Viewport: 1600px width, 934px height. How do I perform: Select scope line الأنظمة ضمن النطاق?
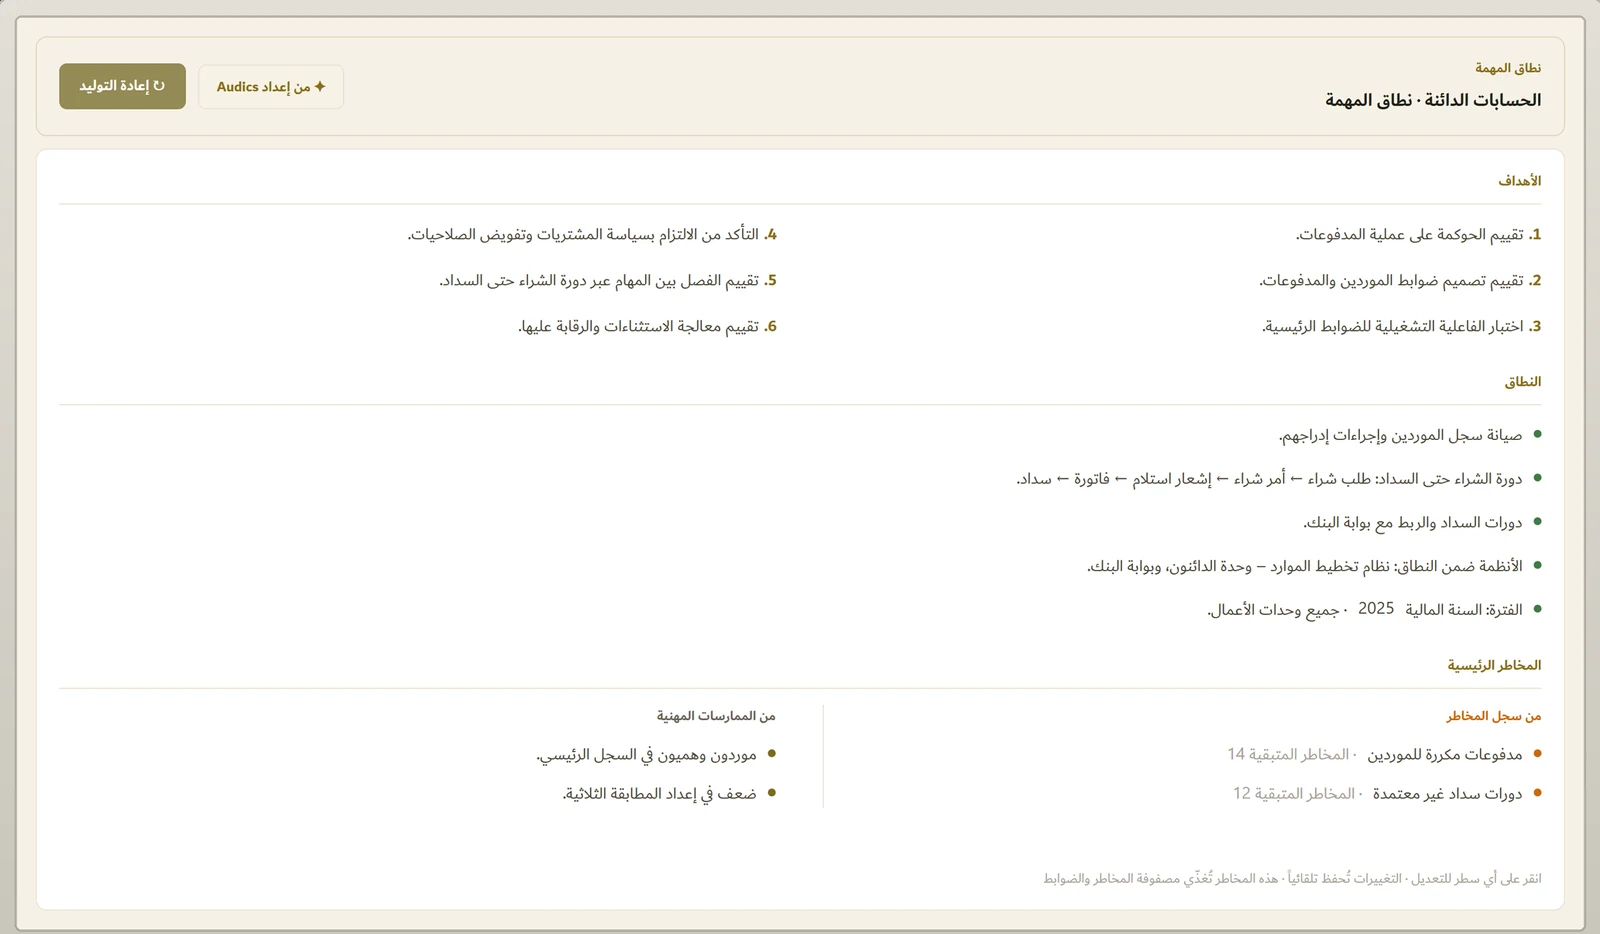click(x=1314, y=566)
